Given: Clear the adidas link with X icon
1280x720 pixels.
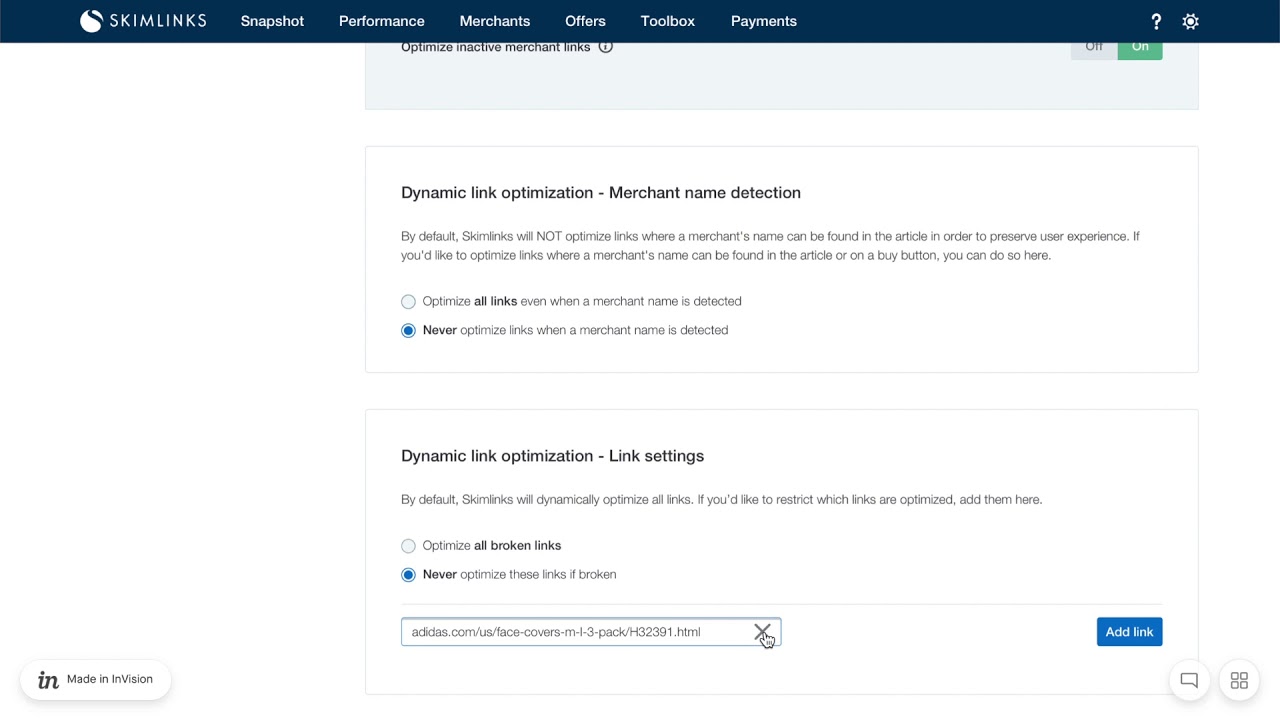Looking at the screenshot, I should coord(762,632).
